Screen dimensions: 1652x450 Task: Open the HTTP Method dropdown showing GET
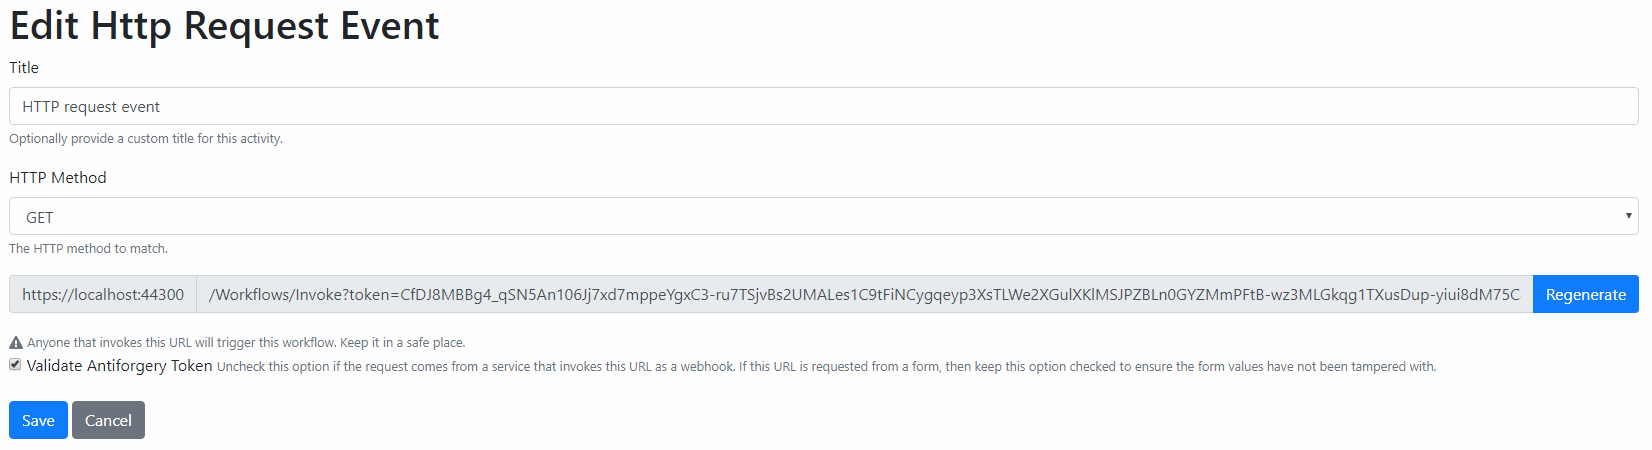point(824,216)
